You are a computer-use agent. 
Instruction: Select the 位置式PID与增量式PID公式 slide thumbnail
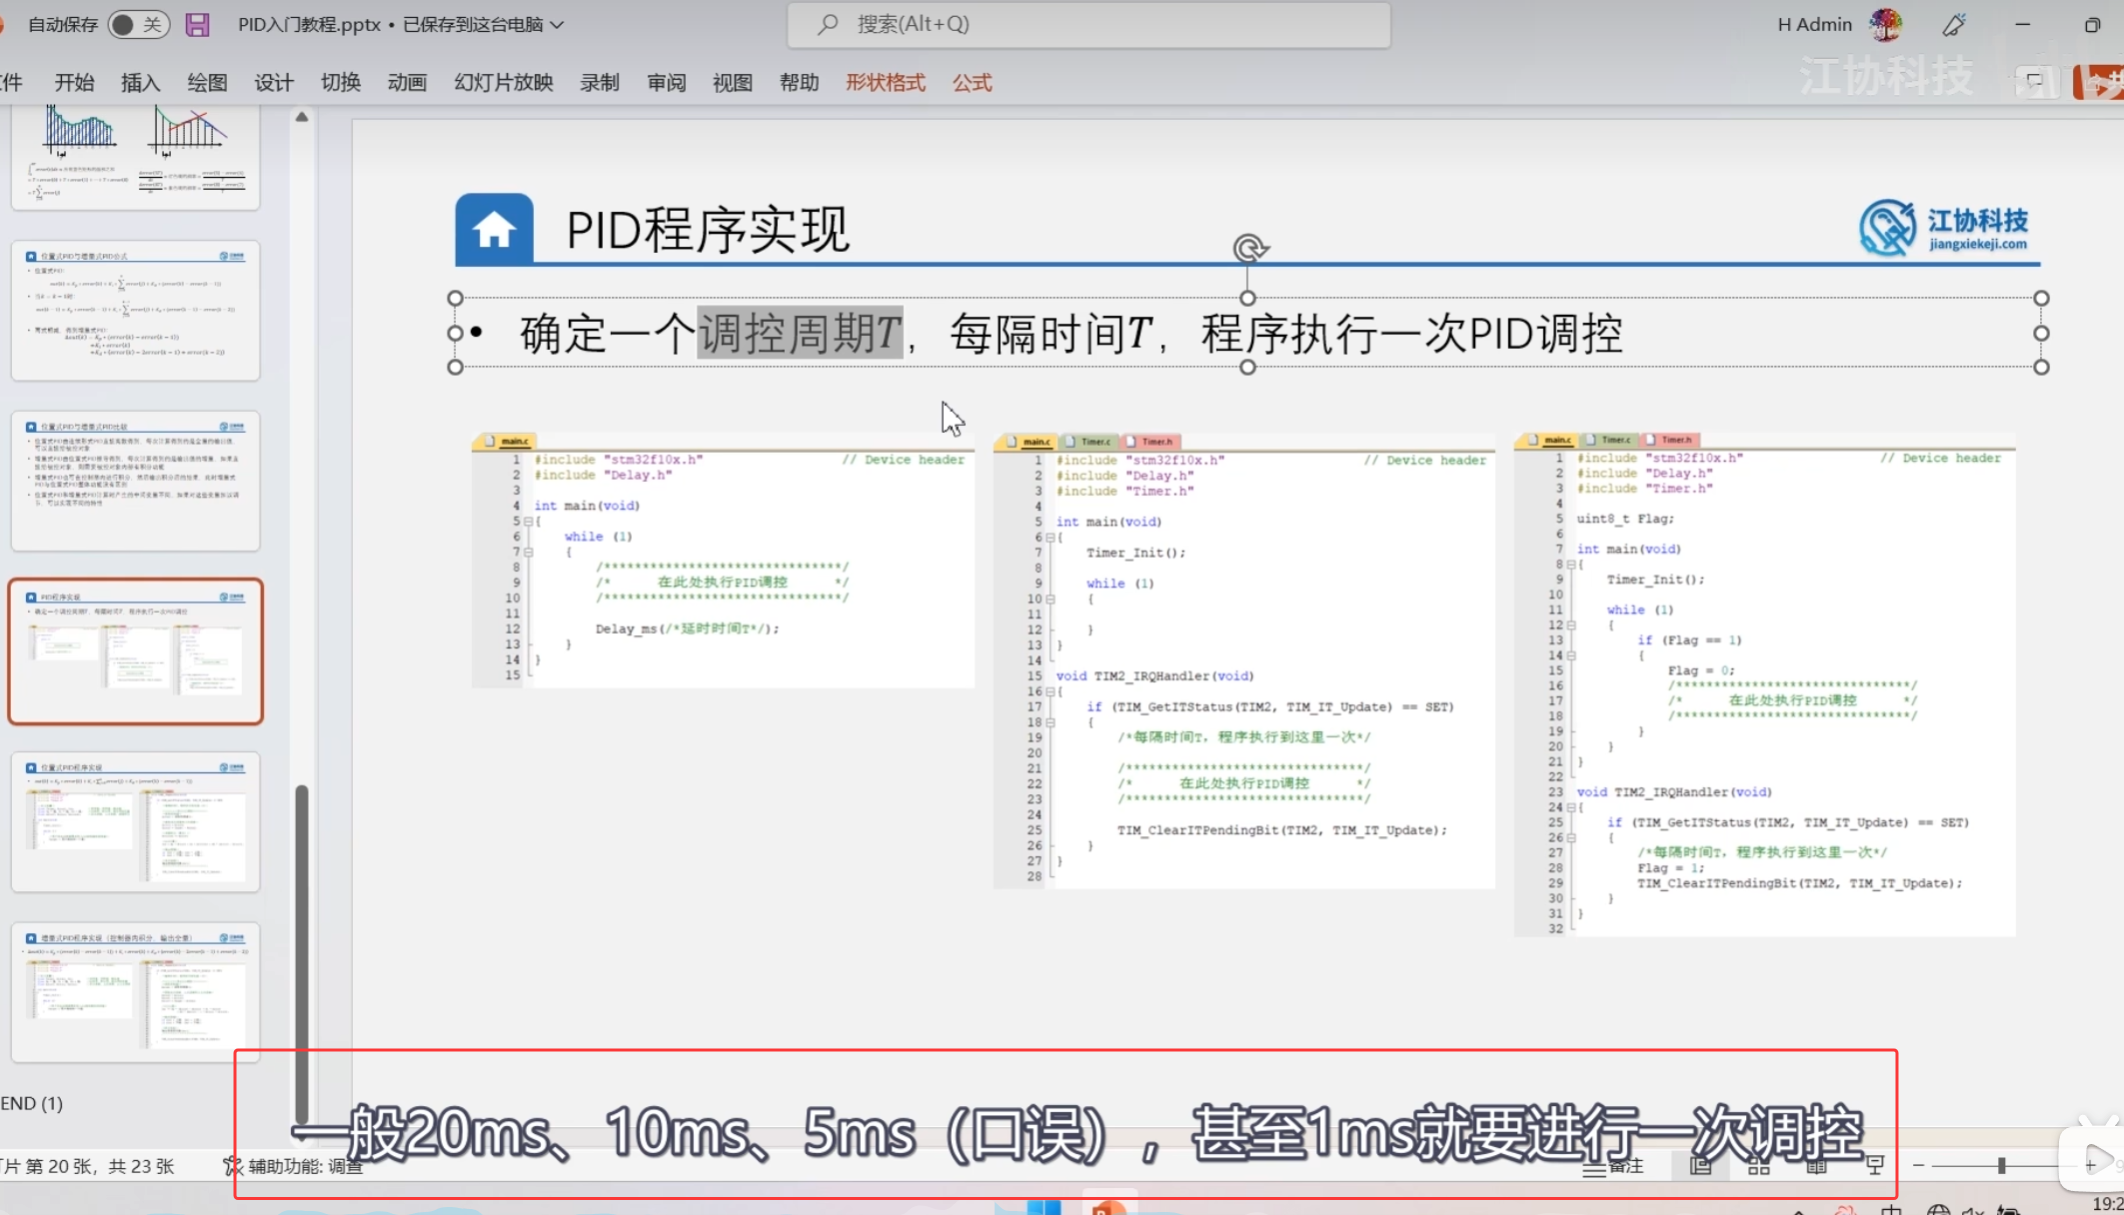click(x=135, y=310)
